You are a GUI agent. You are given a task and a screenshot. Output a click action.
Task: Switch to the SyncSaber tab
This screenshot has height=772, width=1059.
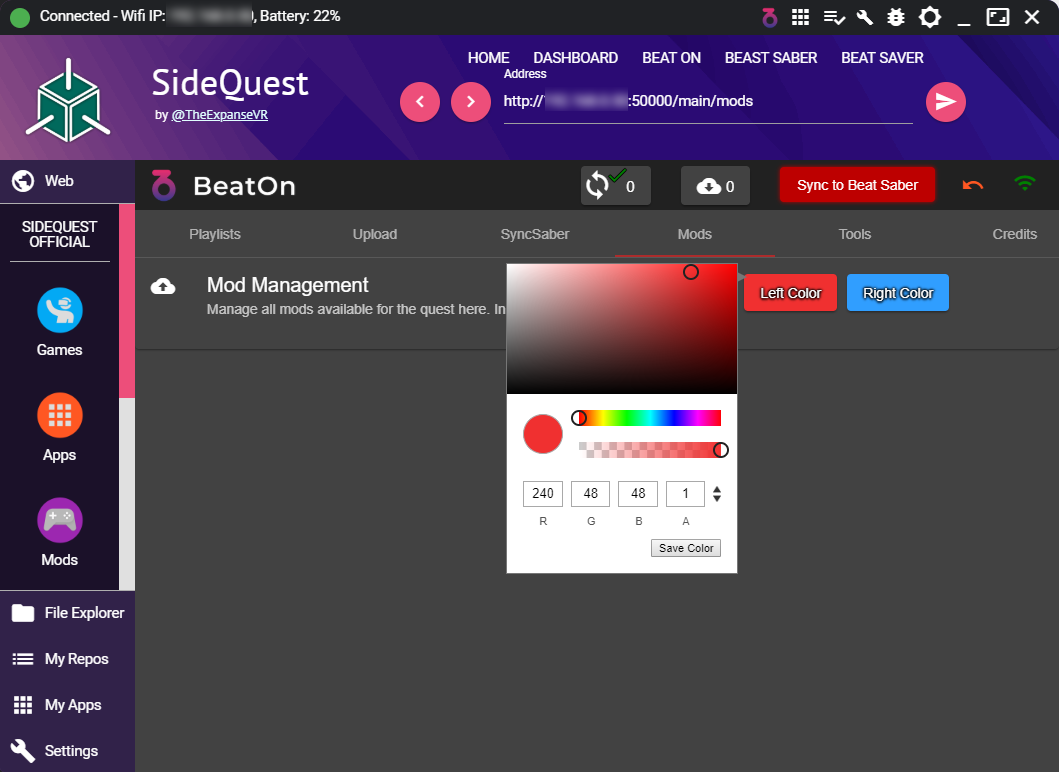[x=535, y=234]
